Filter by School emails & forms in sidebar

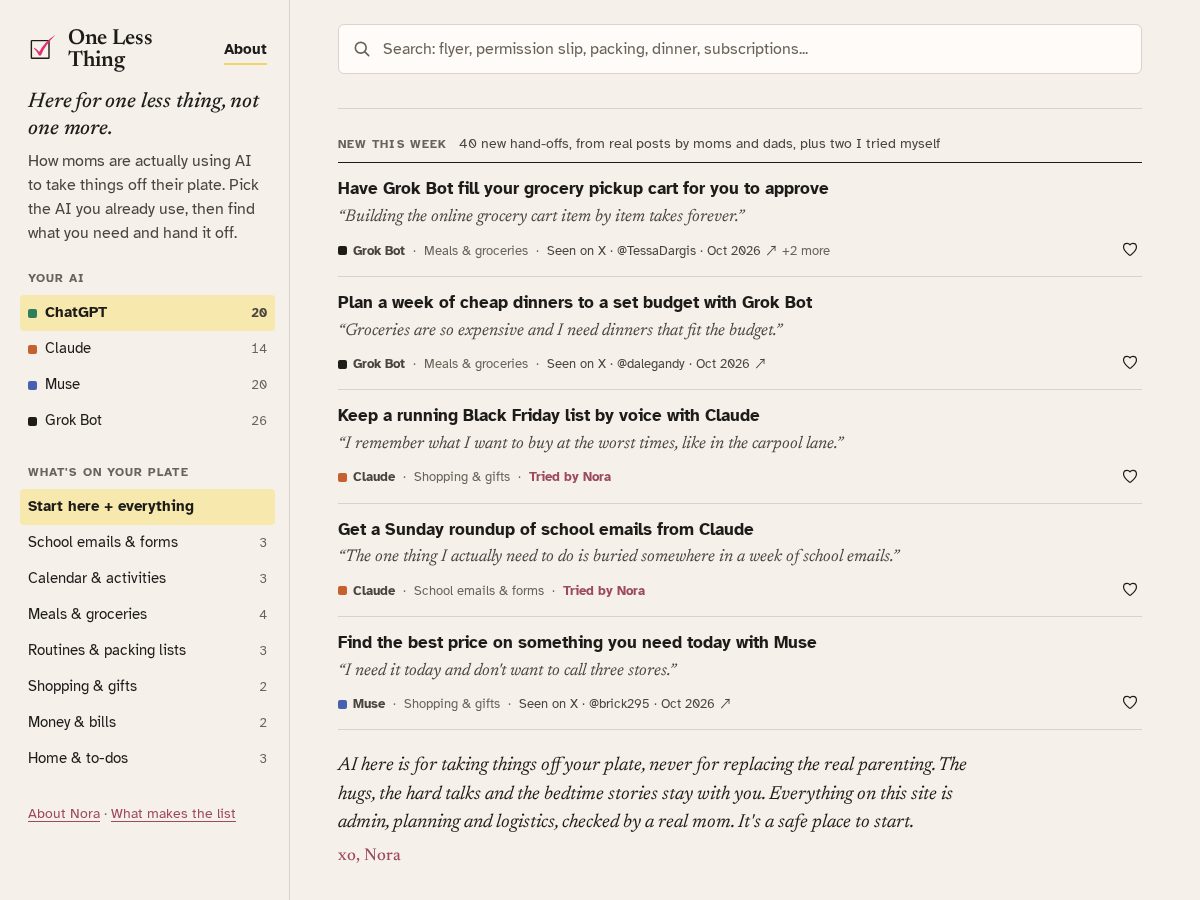147,543
